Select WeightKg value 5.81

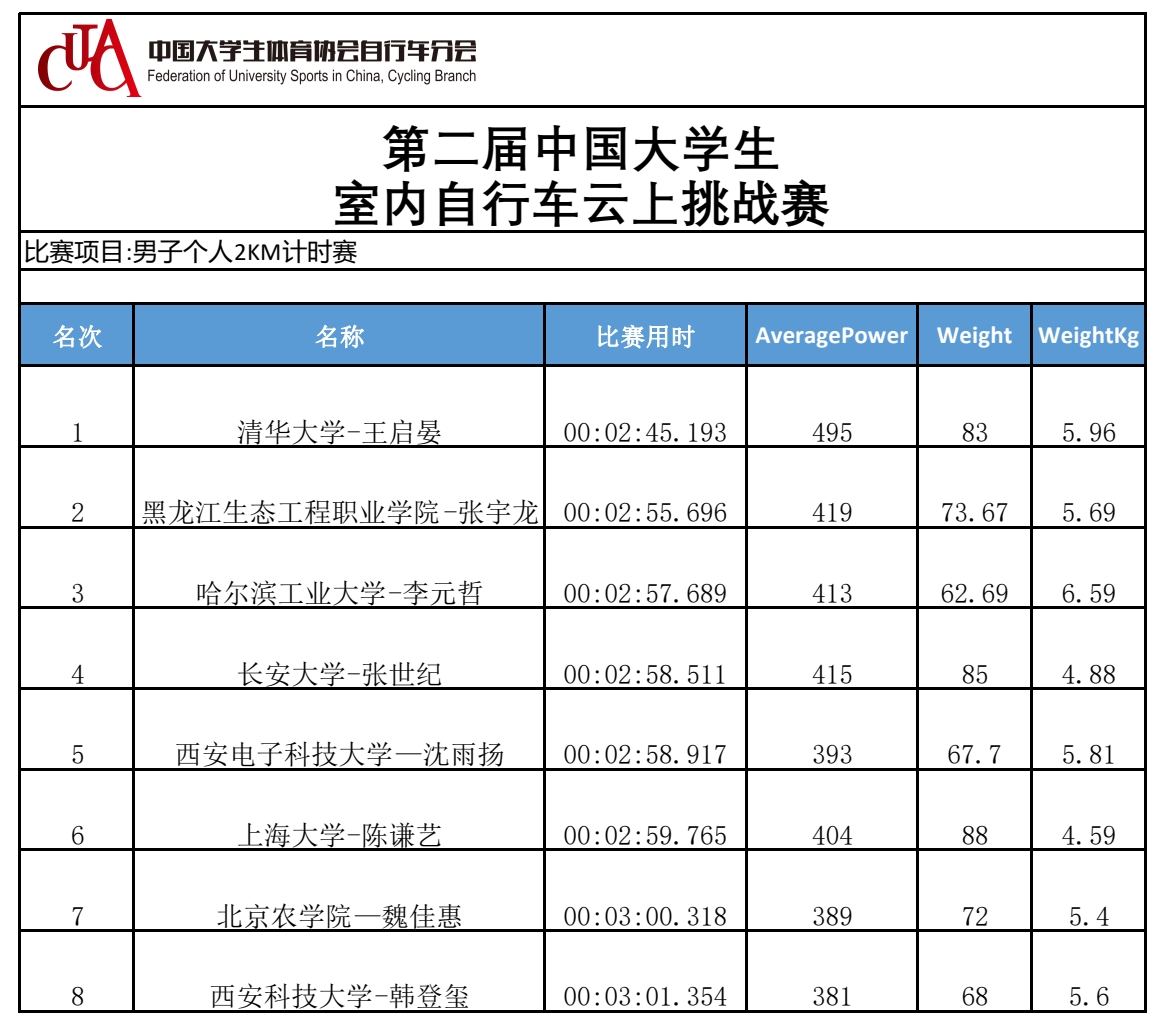coord(1088,755)
